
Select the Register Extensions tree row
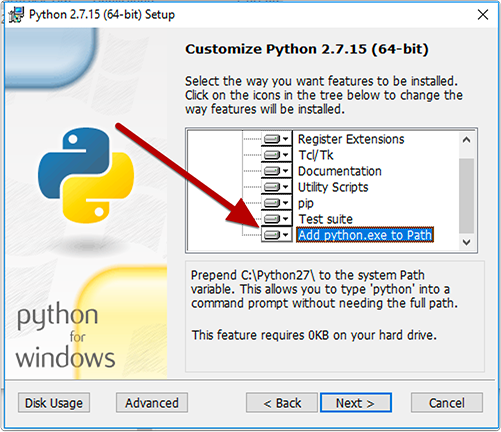(351, 139)
